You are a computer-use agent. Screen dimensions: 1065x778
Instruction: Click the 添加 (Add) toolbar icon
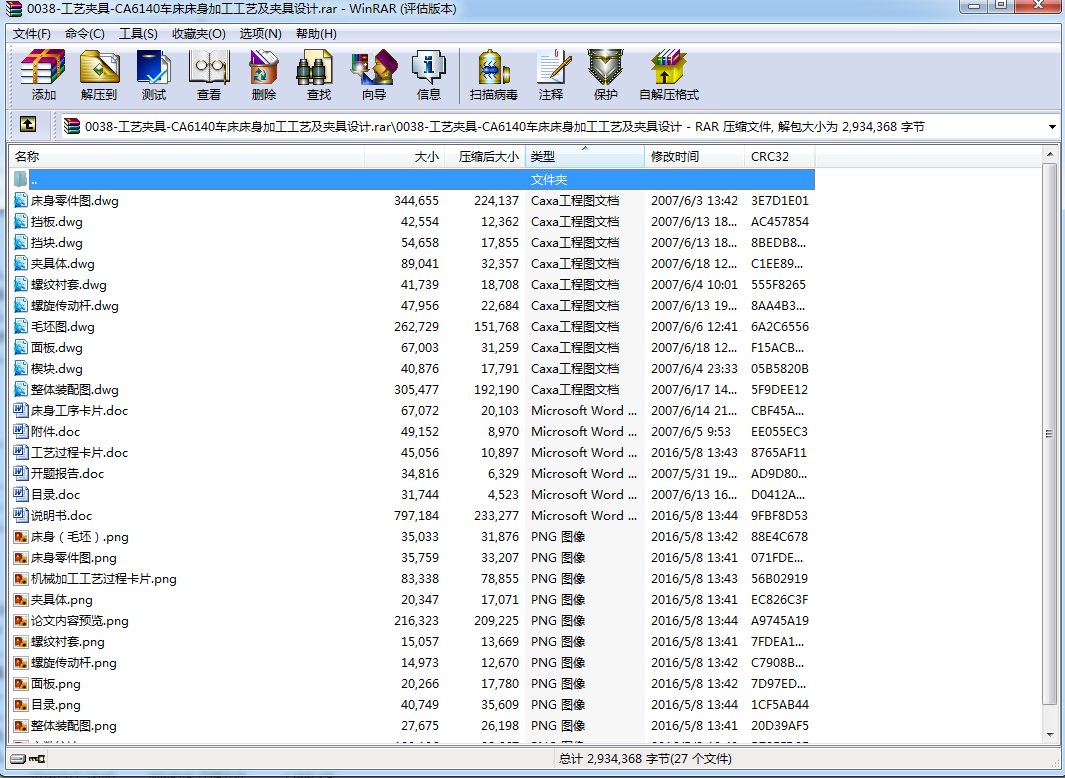[43, 67]
